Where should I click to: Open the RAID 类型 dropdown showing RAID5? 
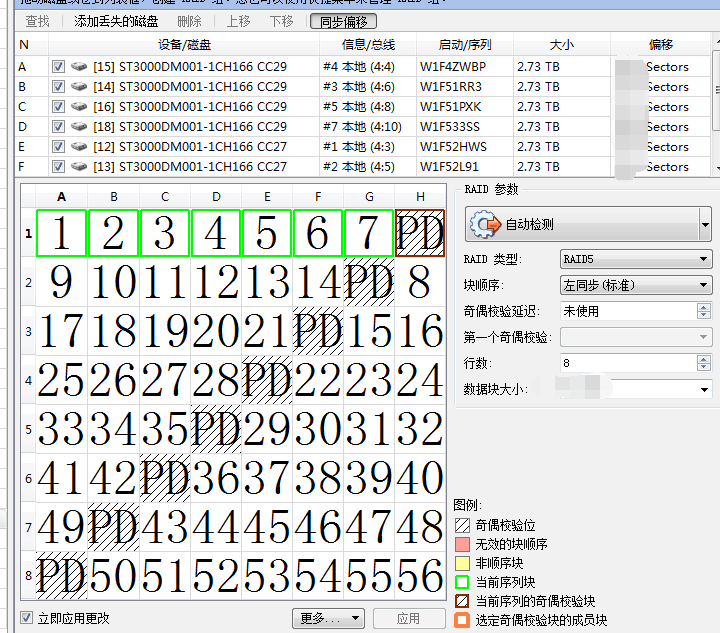click(636, 260)
